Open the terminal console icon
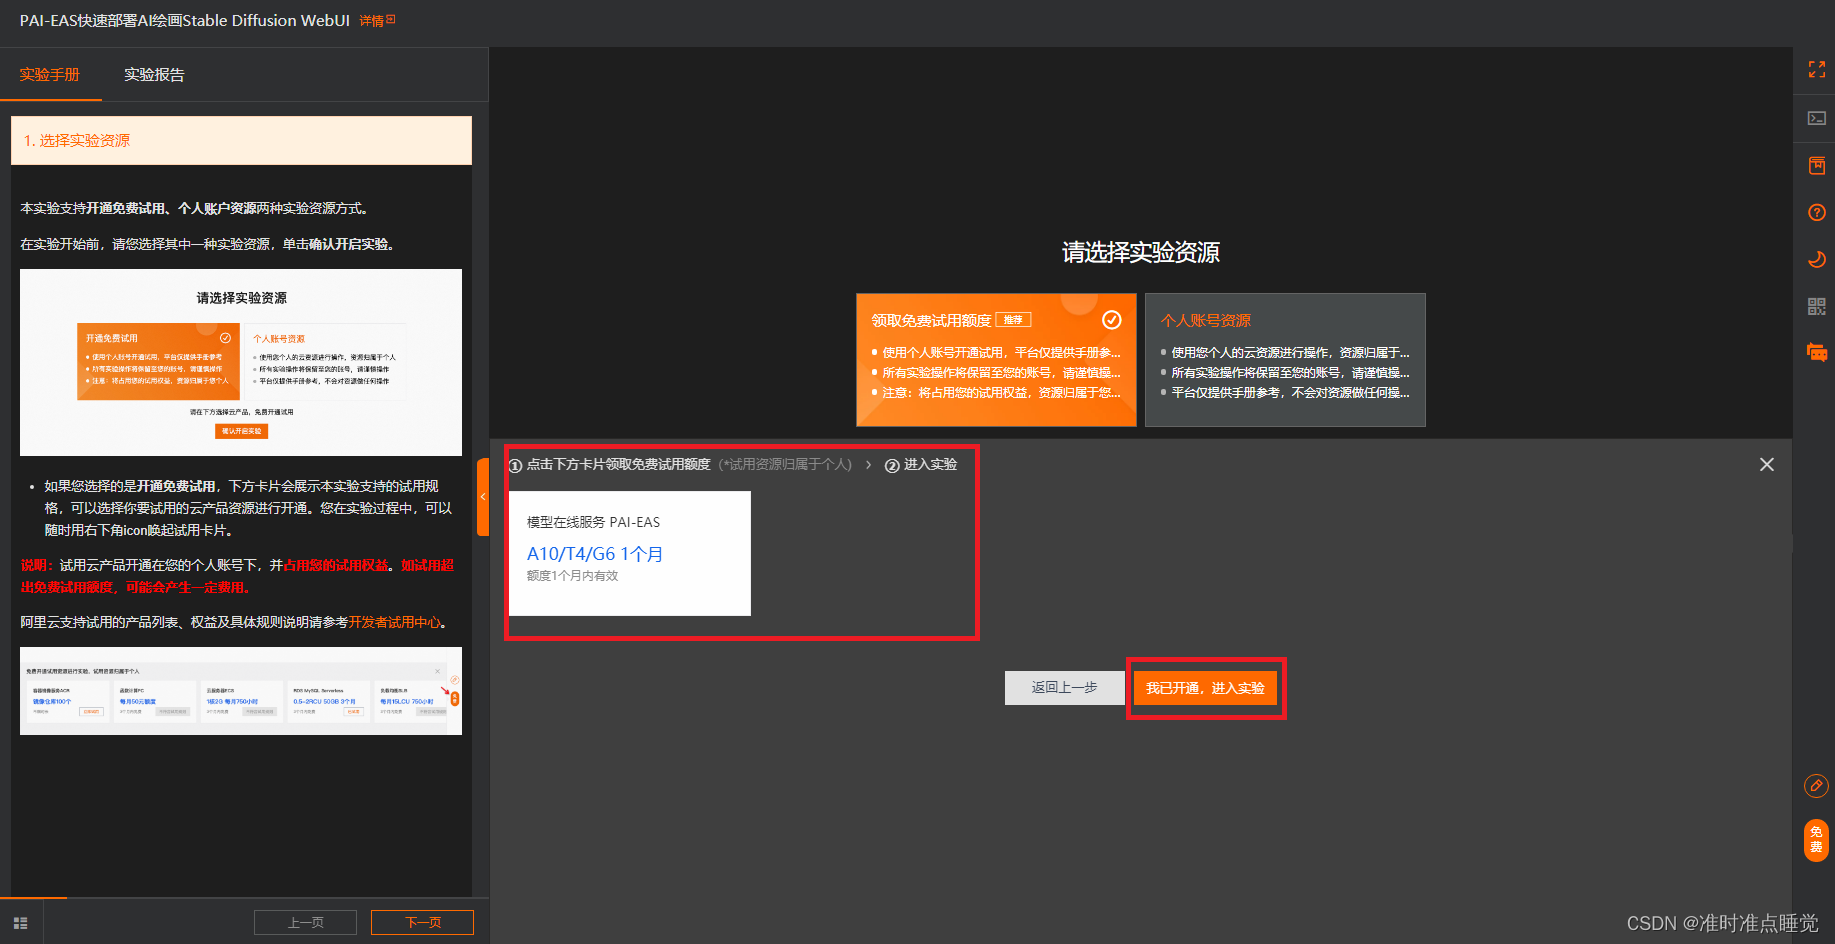The width and height of the screenshot is (1835, 944). point(1817,118)
